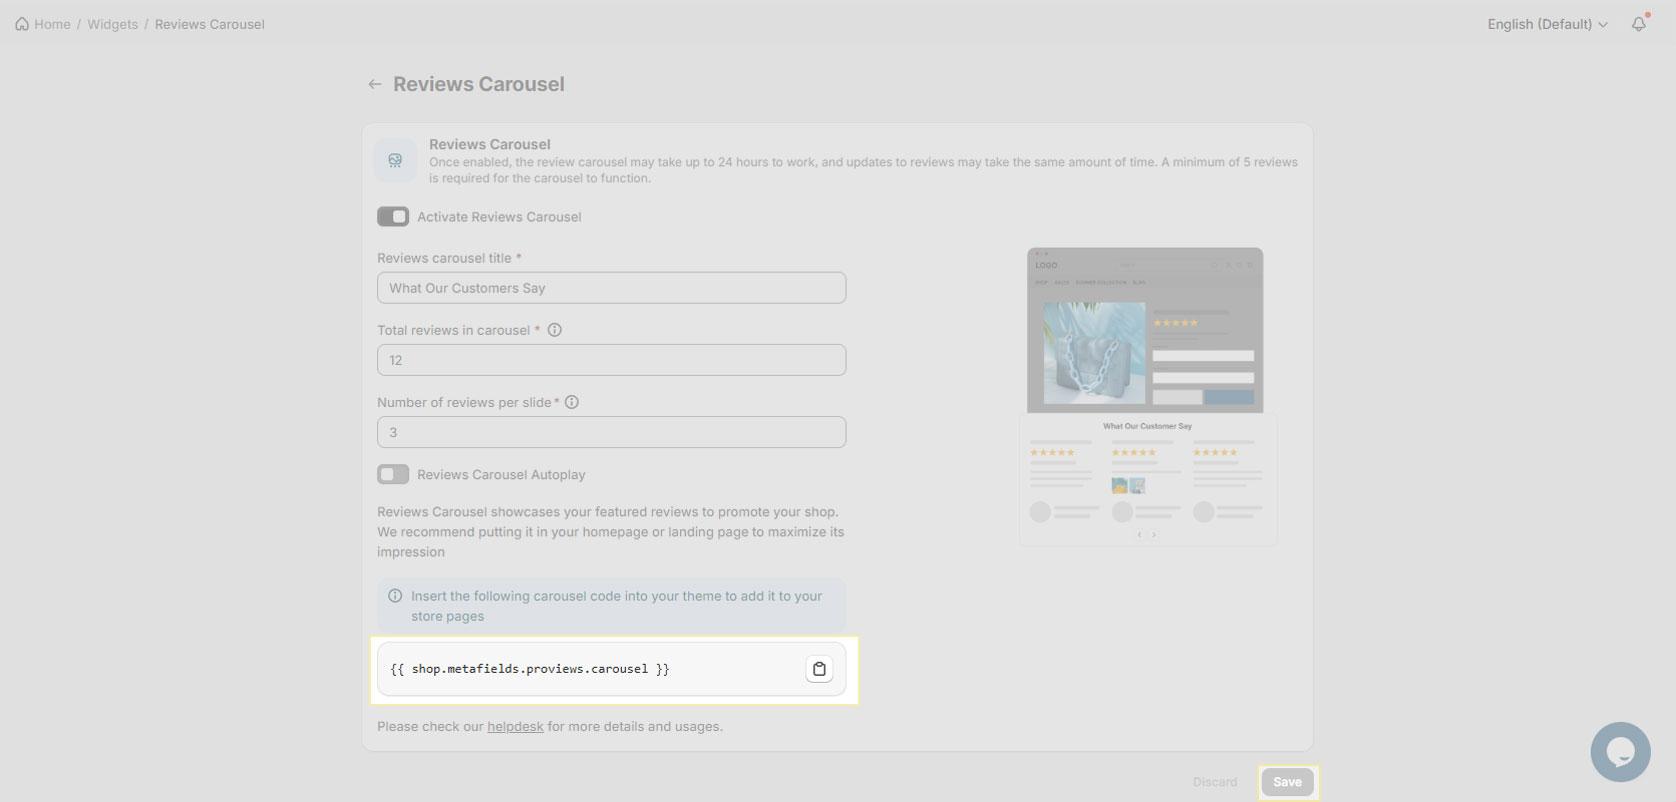Click the Save button
This screenshot has width=1676, height=802.
(1287, 782)
